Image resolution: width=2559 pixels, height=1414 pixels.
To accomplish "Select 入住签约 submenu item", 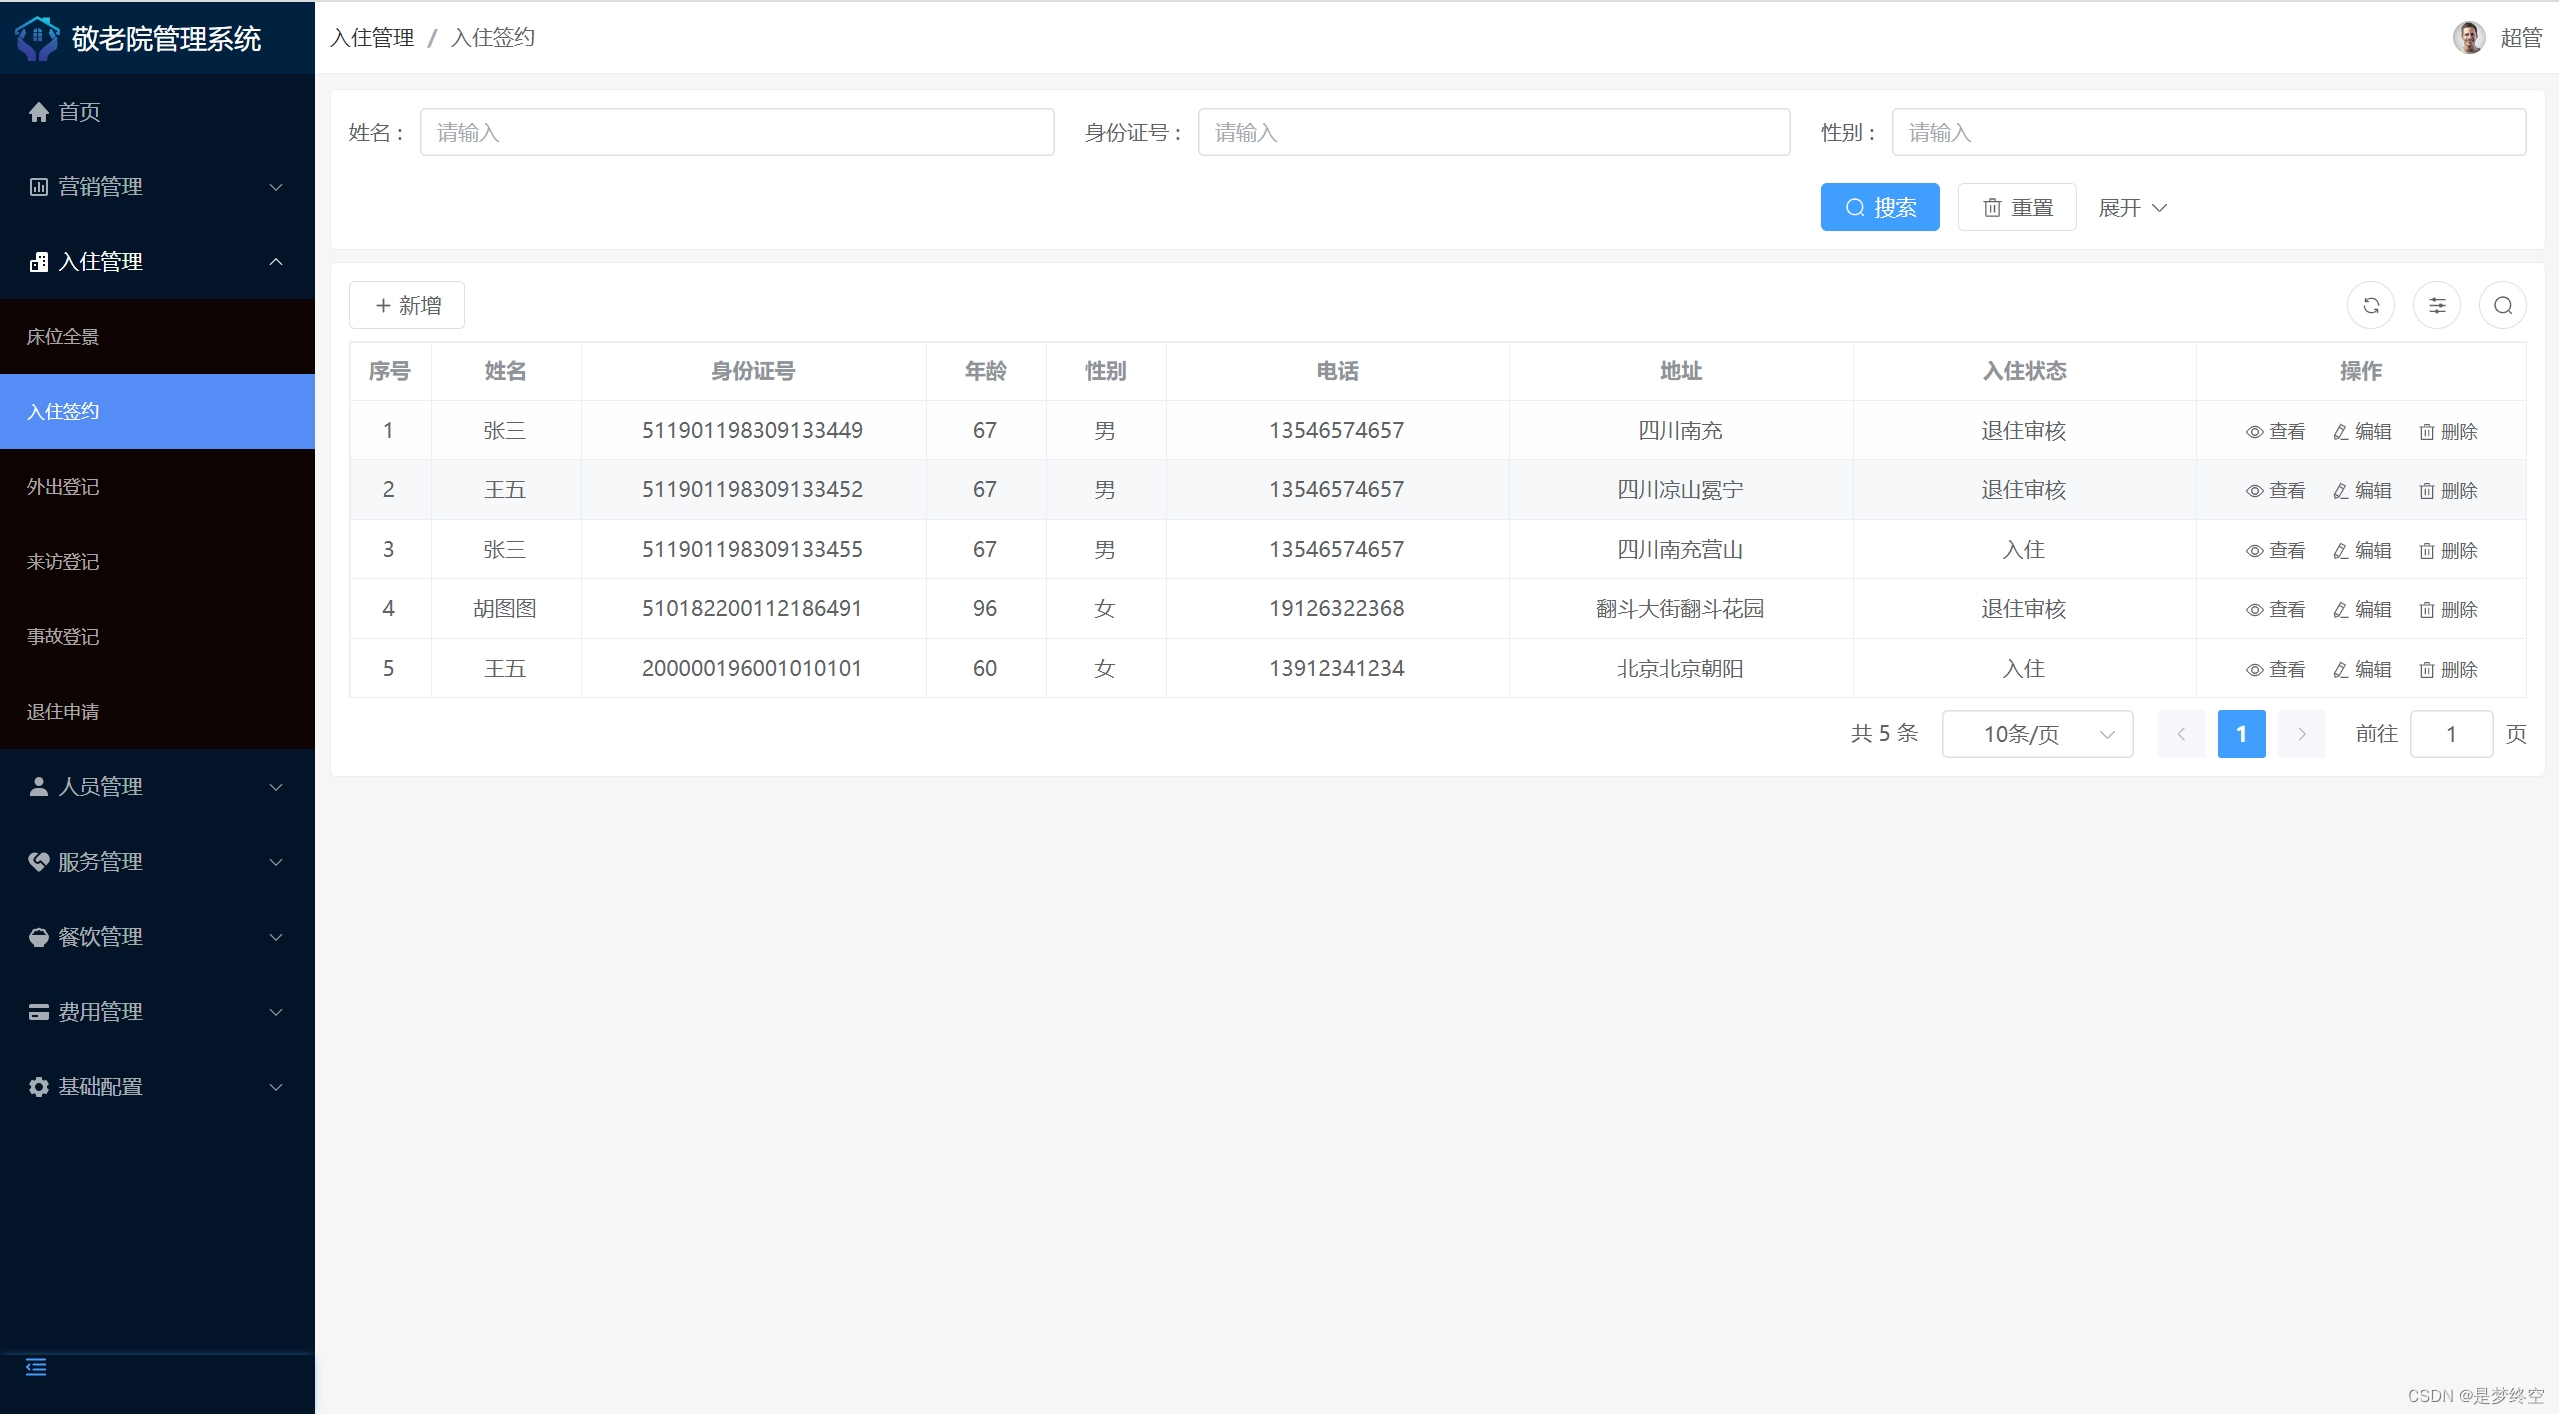I will tap(157, 412).
